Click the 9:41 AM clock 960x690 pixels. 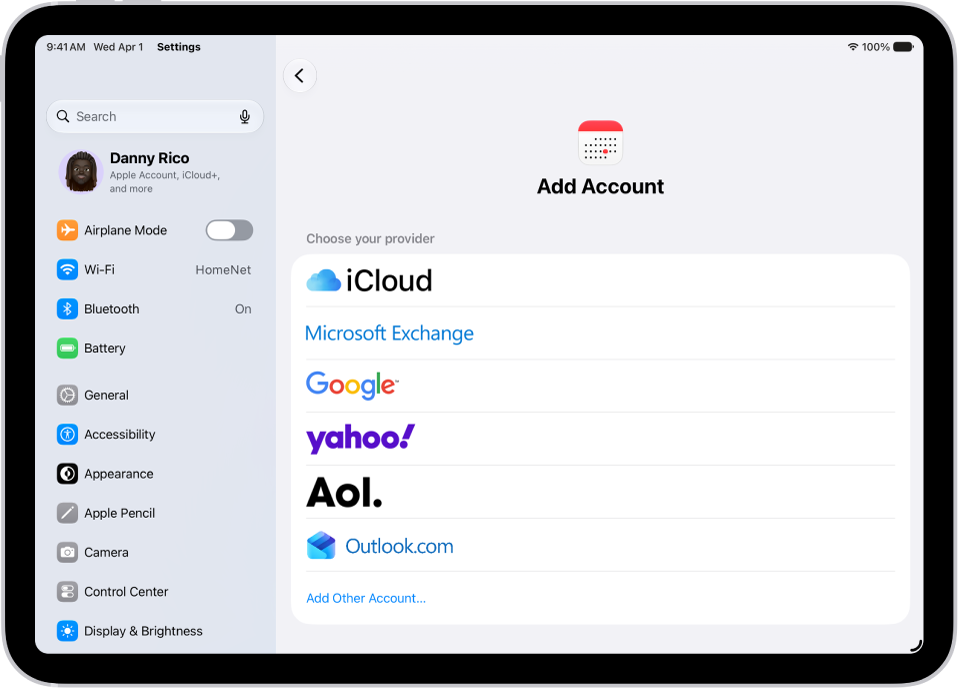click(x=66, y=47)
